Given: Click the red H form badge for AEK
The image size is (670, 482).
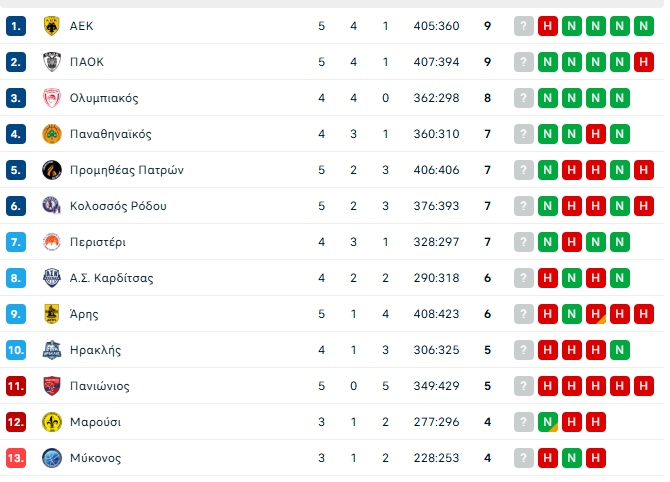Looking at the screenshot, I should click(548, 26).
